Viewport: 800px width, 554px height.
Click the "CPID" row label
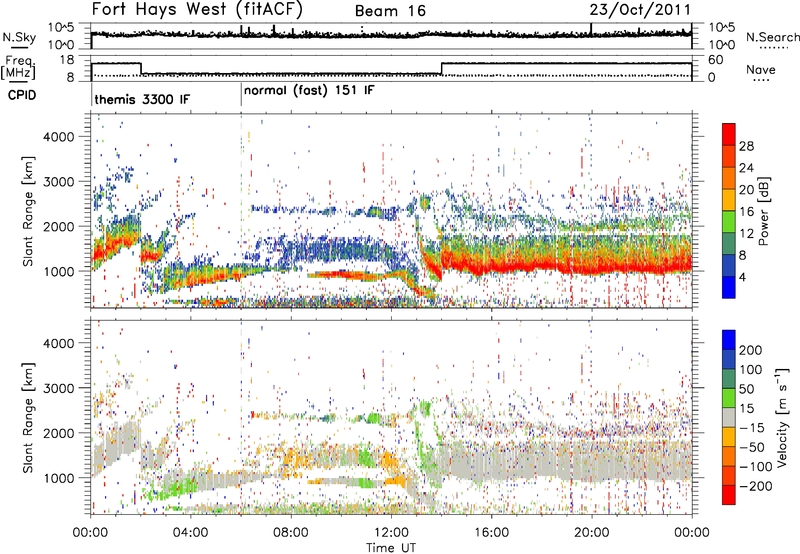(22, 95)
